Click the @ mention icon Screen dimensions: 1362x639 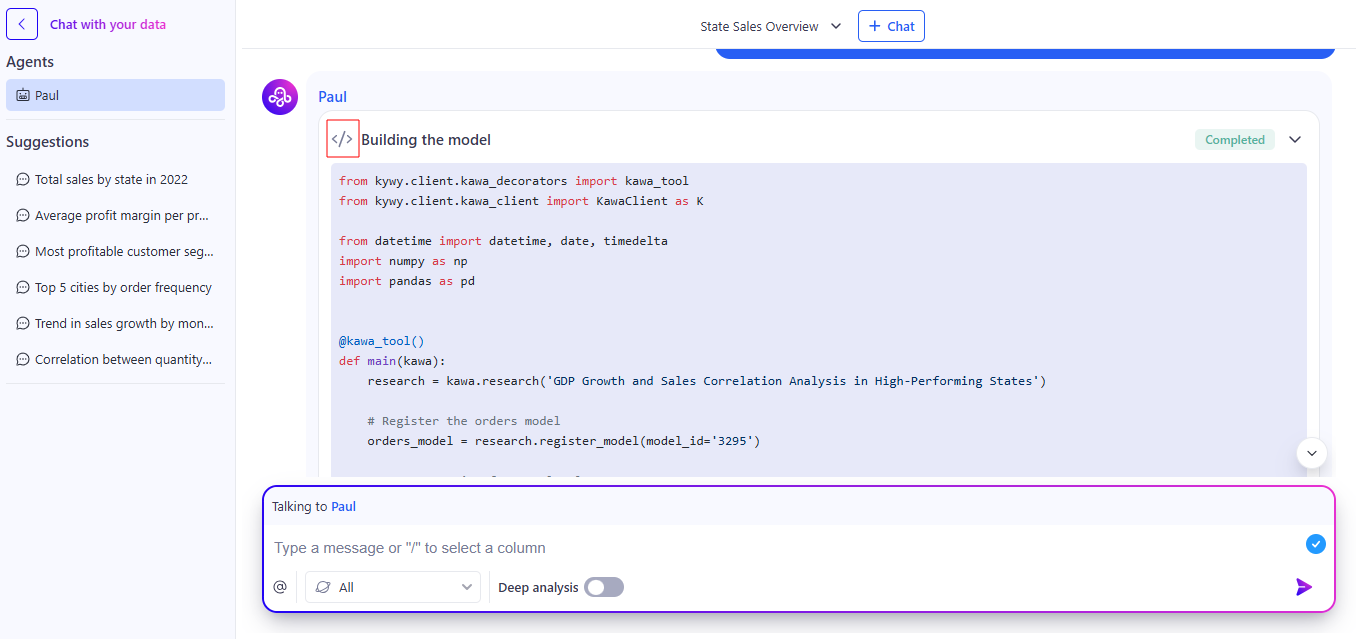[x=280, y=587]
